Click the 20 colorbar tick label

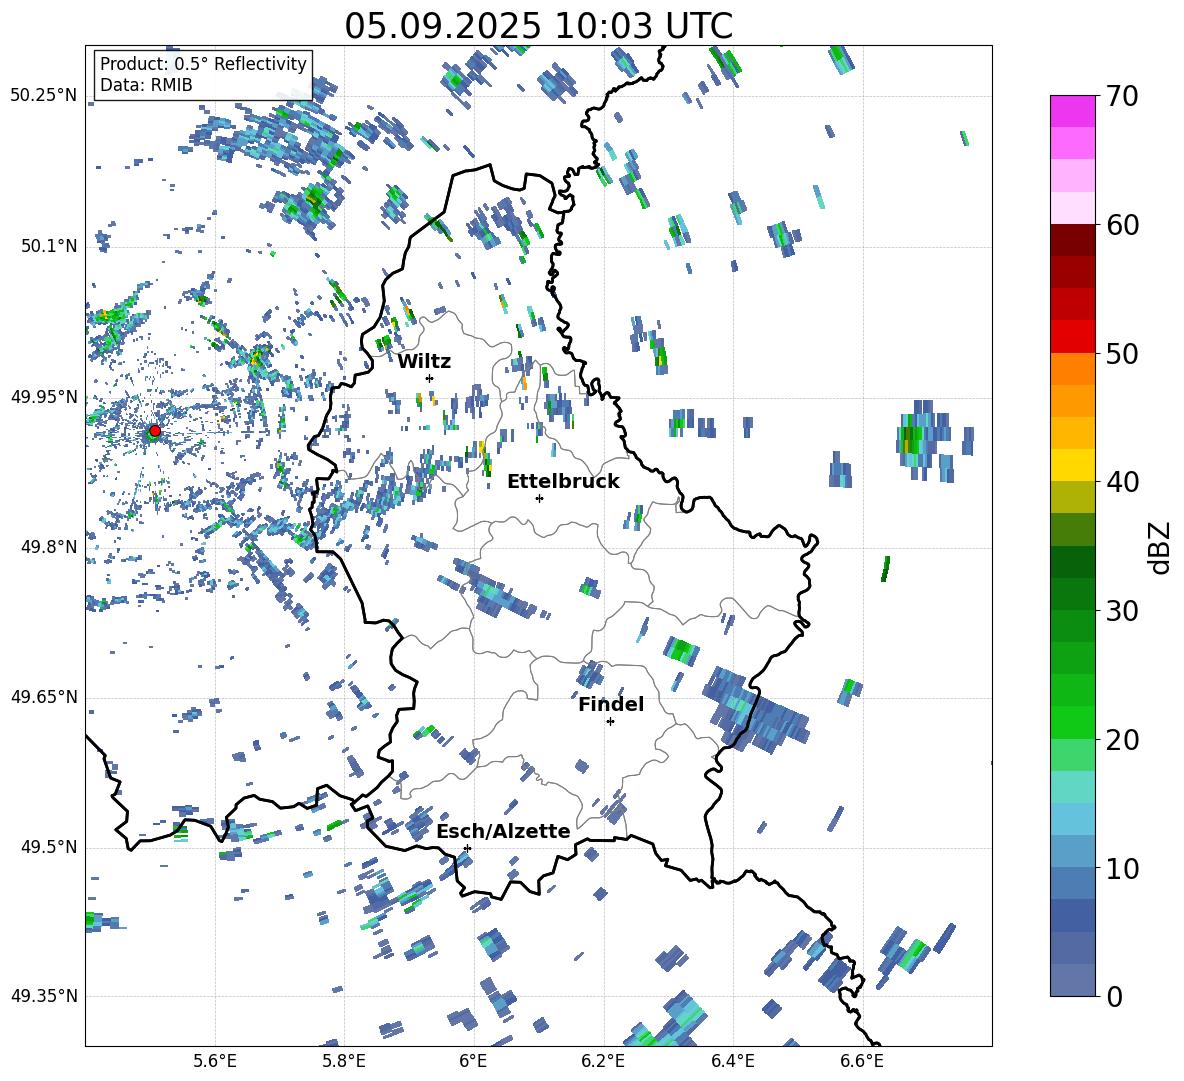(1122, 740)
